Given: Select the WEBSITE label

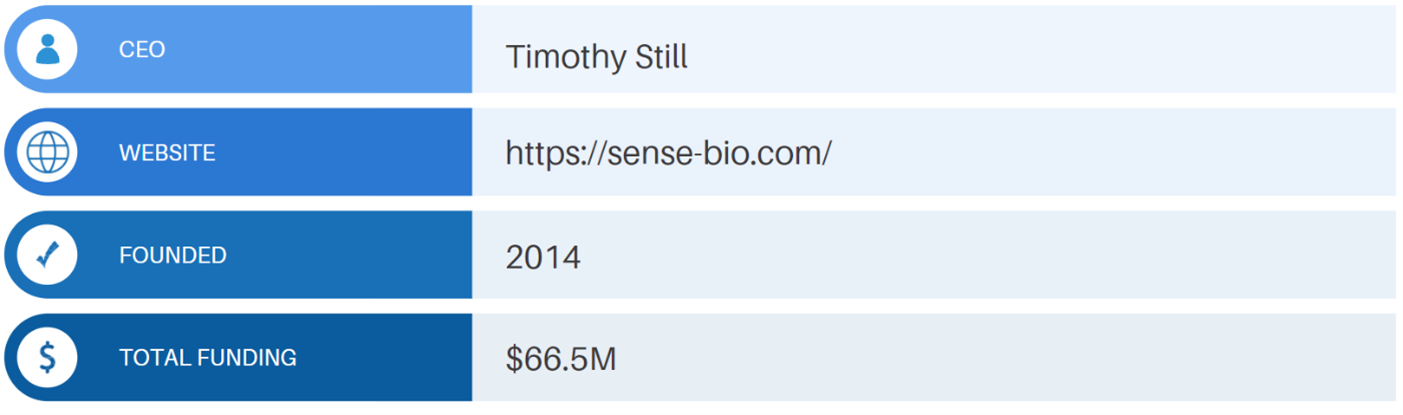Looking at the screenshot, I should coord(167,153).
